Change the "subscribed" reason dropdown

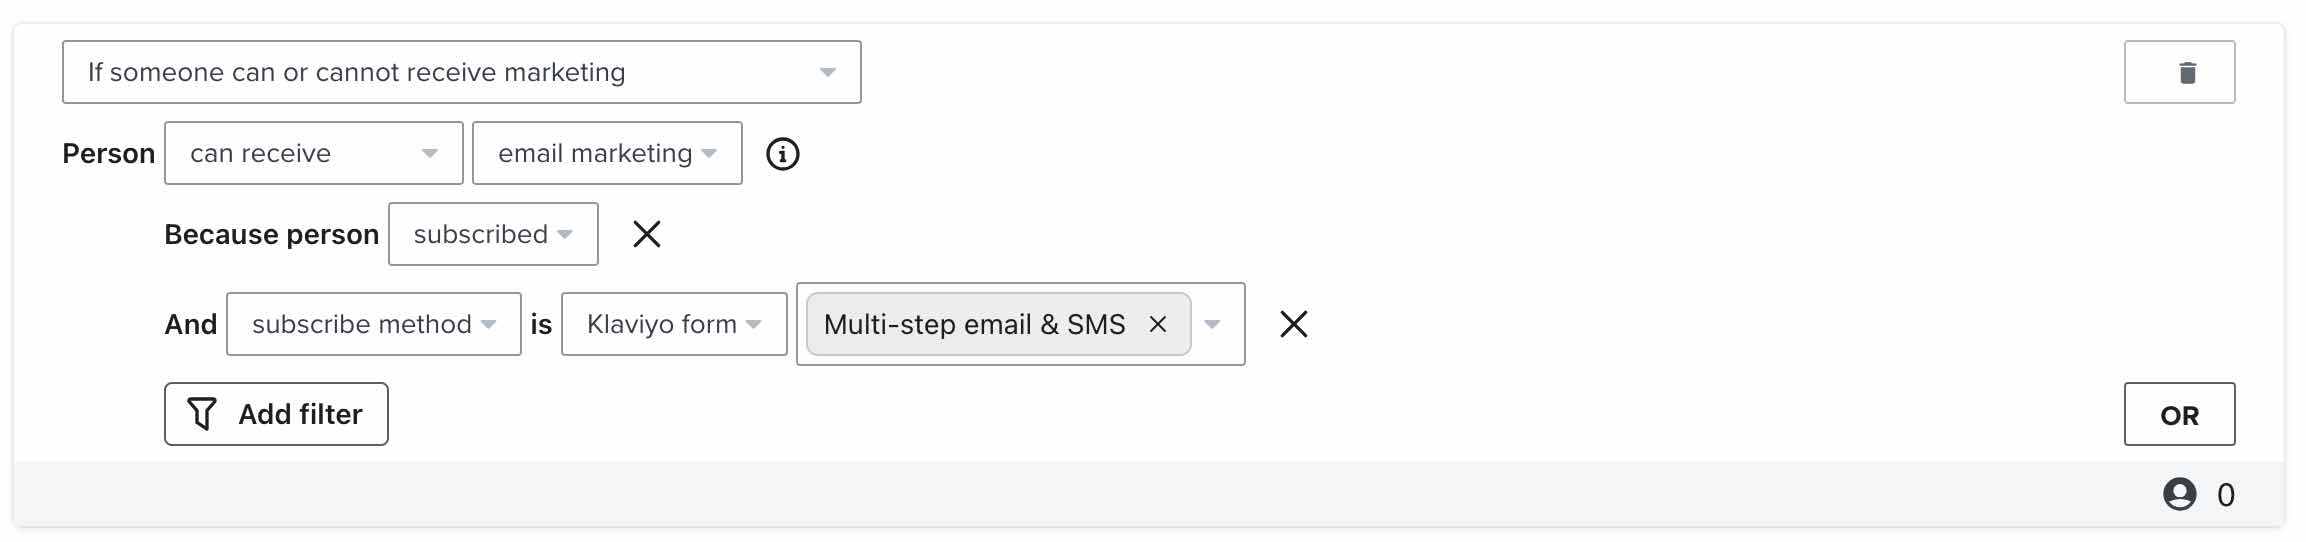click(492, 234)
